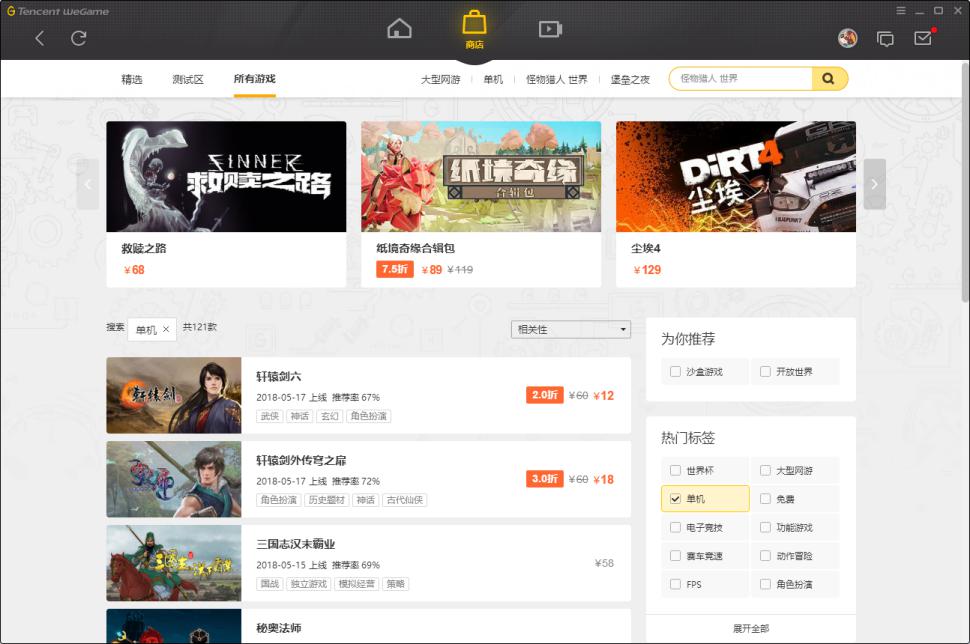This screenshot has width=970, height=644.
Task: Open the WeGame home page icon
Action: [x=398, y=29]
